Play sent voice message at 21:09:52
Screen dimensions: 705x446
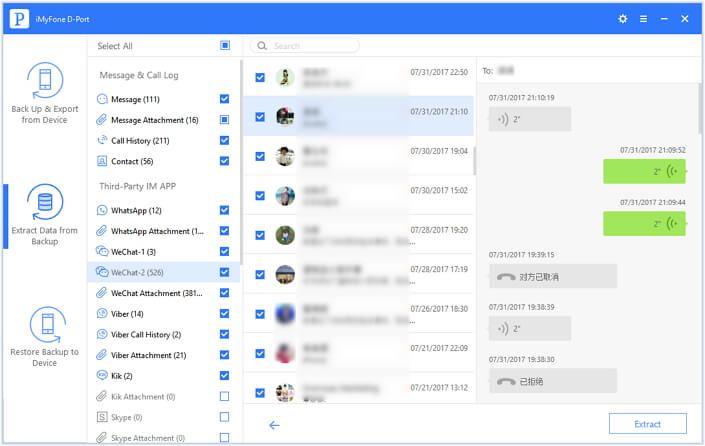click(644, 171)
